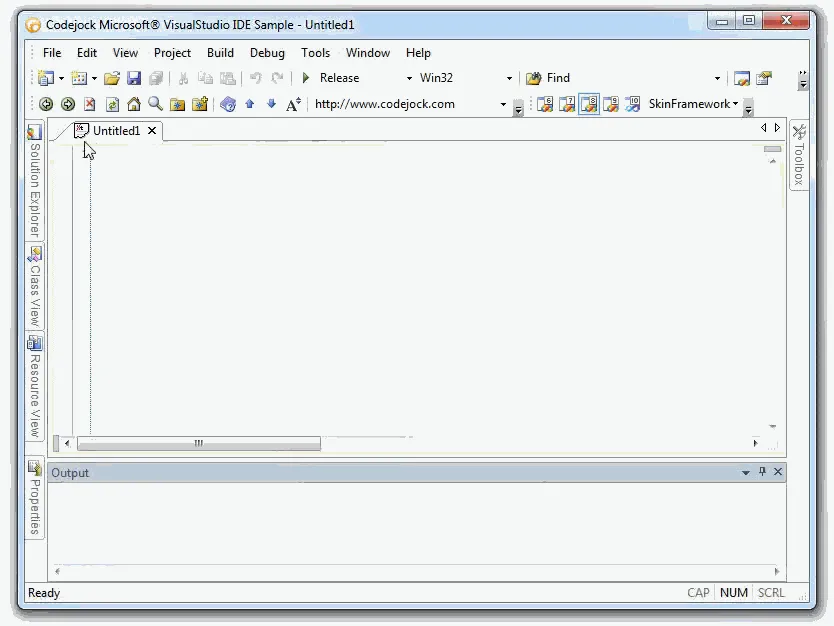Screen dimensions: 834x626
Task: Open the Toolbox side tab
Action: point(799,155)
